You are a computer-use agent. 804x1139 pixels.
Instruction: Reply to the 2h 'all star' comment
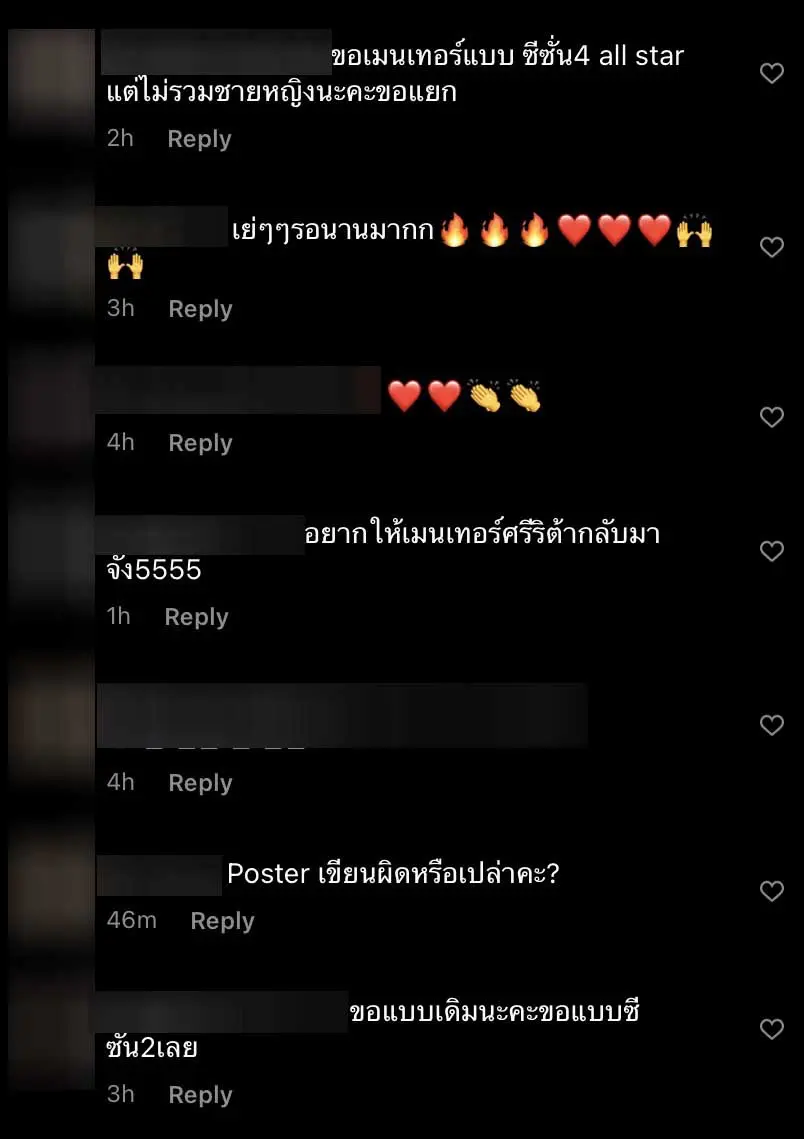pyautogui.click(x=200, y=139)
